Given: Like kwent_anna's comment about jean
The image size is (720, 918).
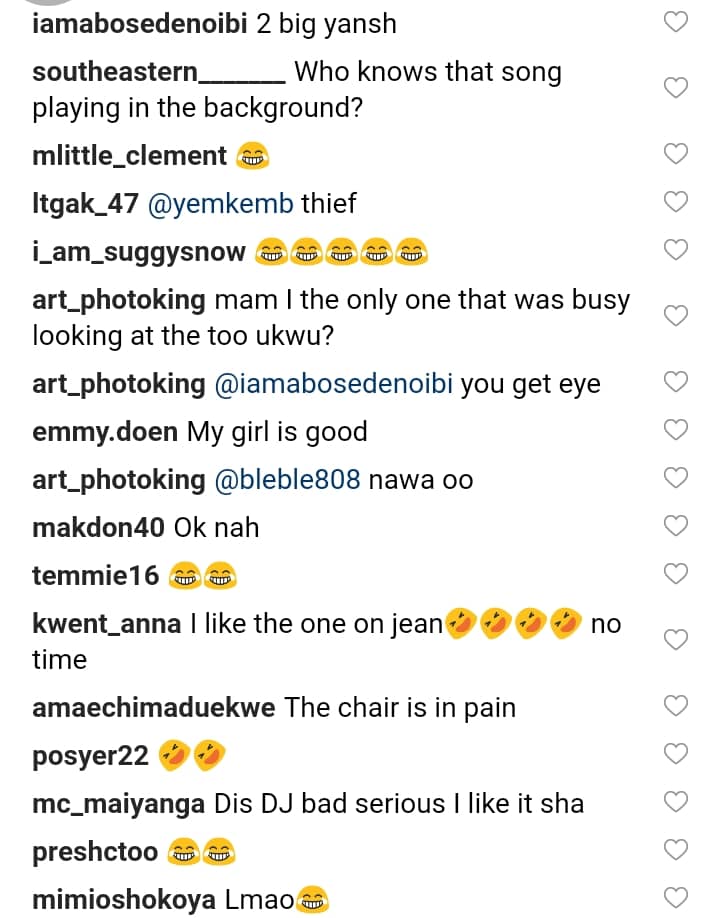Looking at the screenshot, I should [x=677, y=641].
